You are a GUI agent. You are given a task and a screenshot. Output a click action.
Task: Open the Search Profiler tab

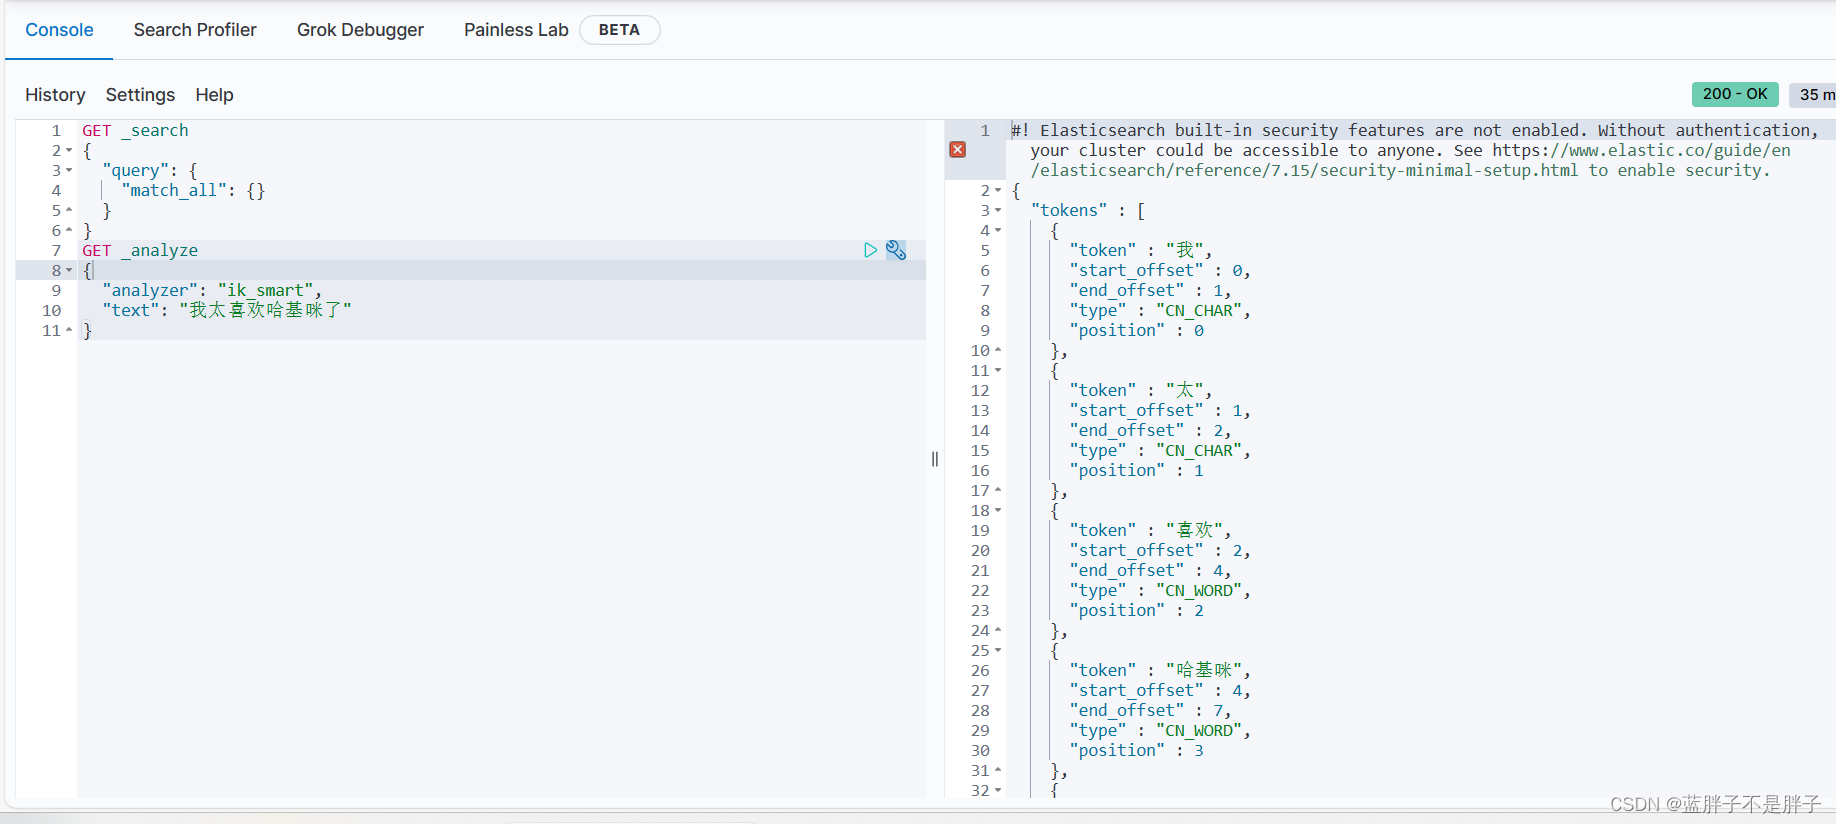point(195,30)
